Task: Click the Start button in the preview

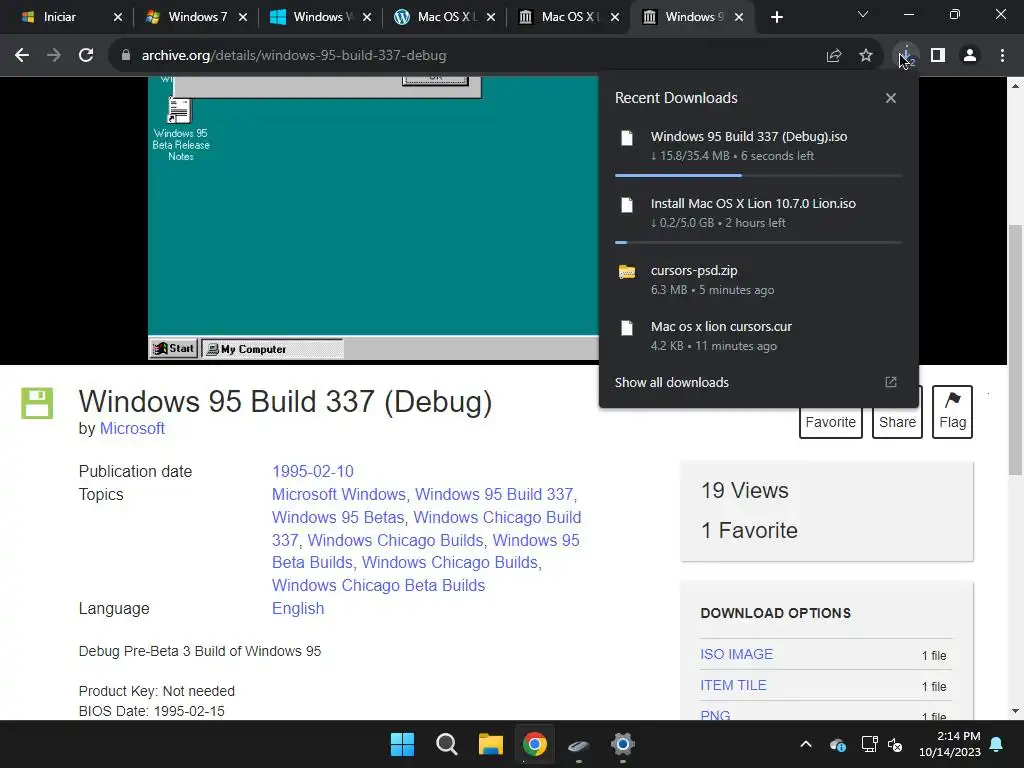Action: 174,349
